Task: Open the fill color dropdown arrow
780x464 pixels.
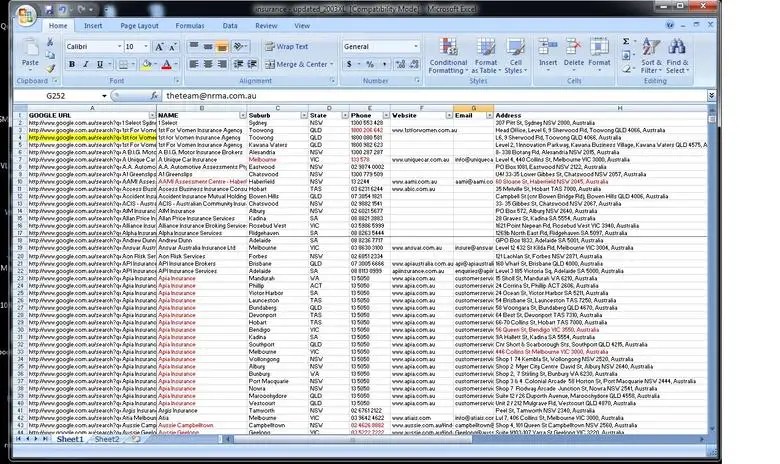Action: click(x=155, y=64)
